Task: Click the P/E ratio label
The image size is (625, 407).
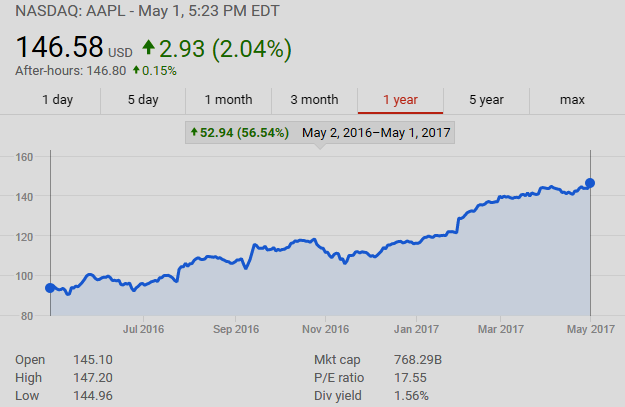Action: click(x=339, y=378)
